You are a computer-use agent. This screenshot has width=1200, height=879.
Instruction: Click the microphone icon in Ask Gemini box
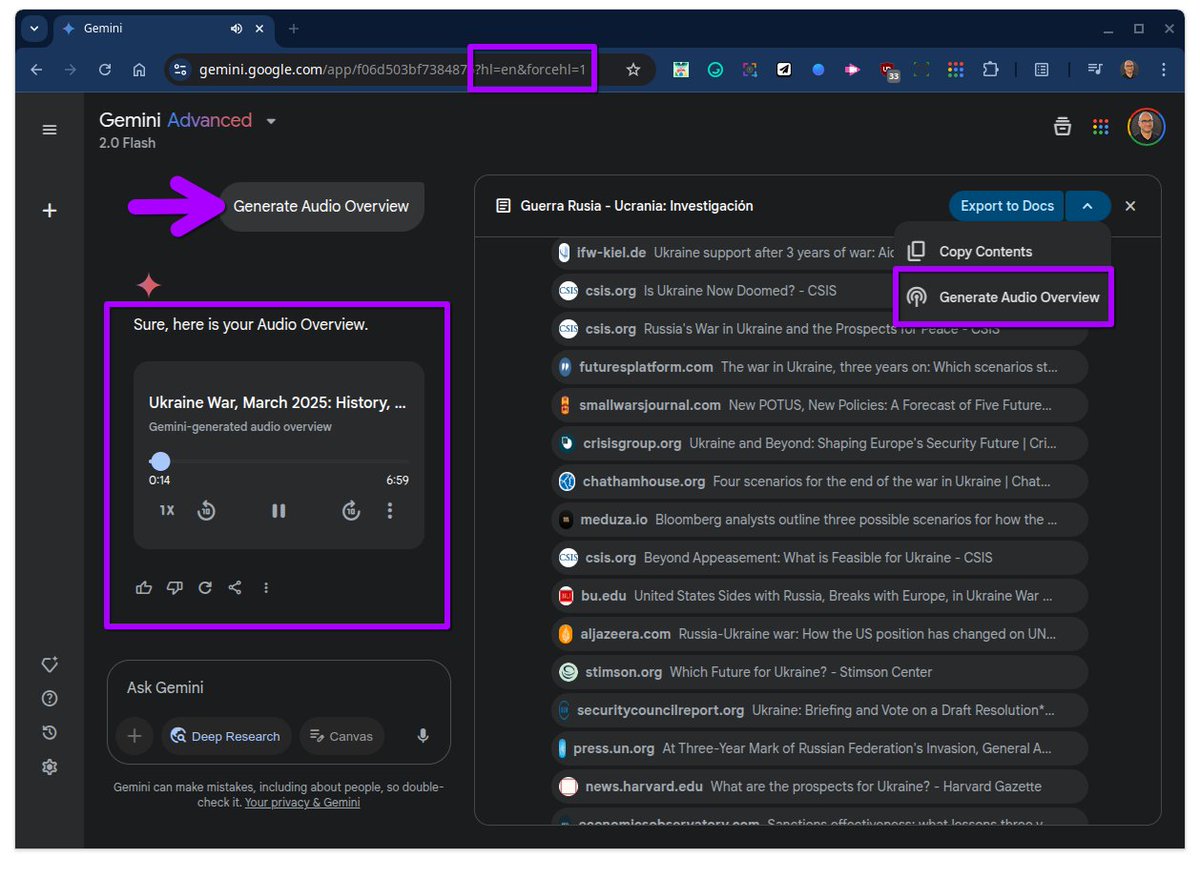click(423, 736)
